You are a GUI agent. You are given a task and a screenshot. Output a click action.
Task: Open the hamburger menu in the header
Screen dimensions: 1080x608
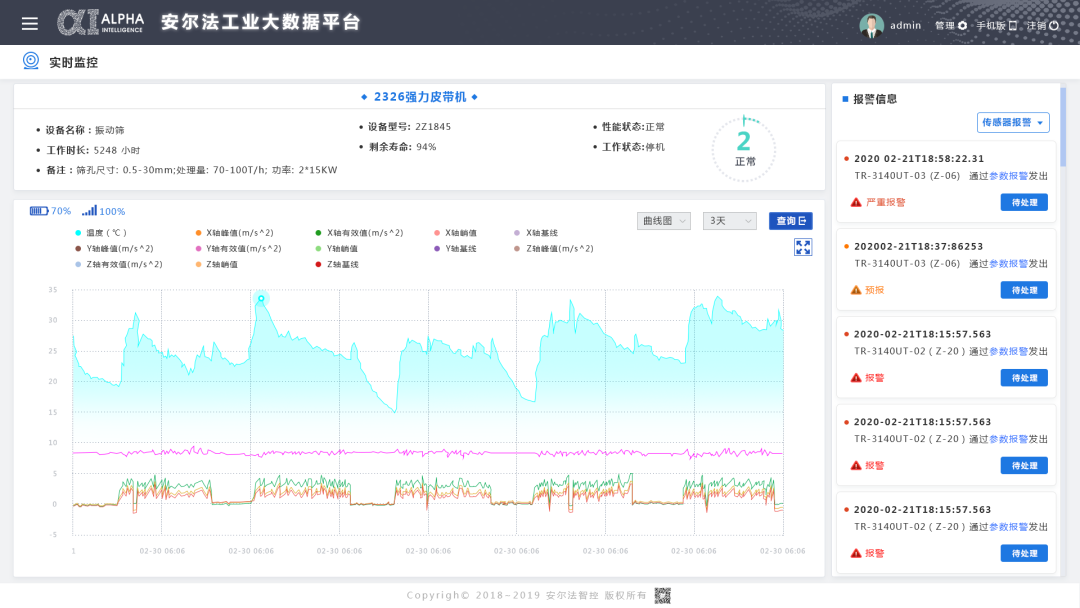pyautogui.click(x=30, y=23)
